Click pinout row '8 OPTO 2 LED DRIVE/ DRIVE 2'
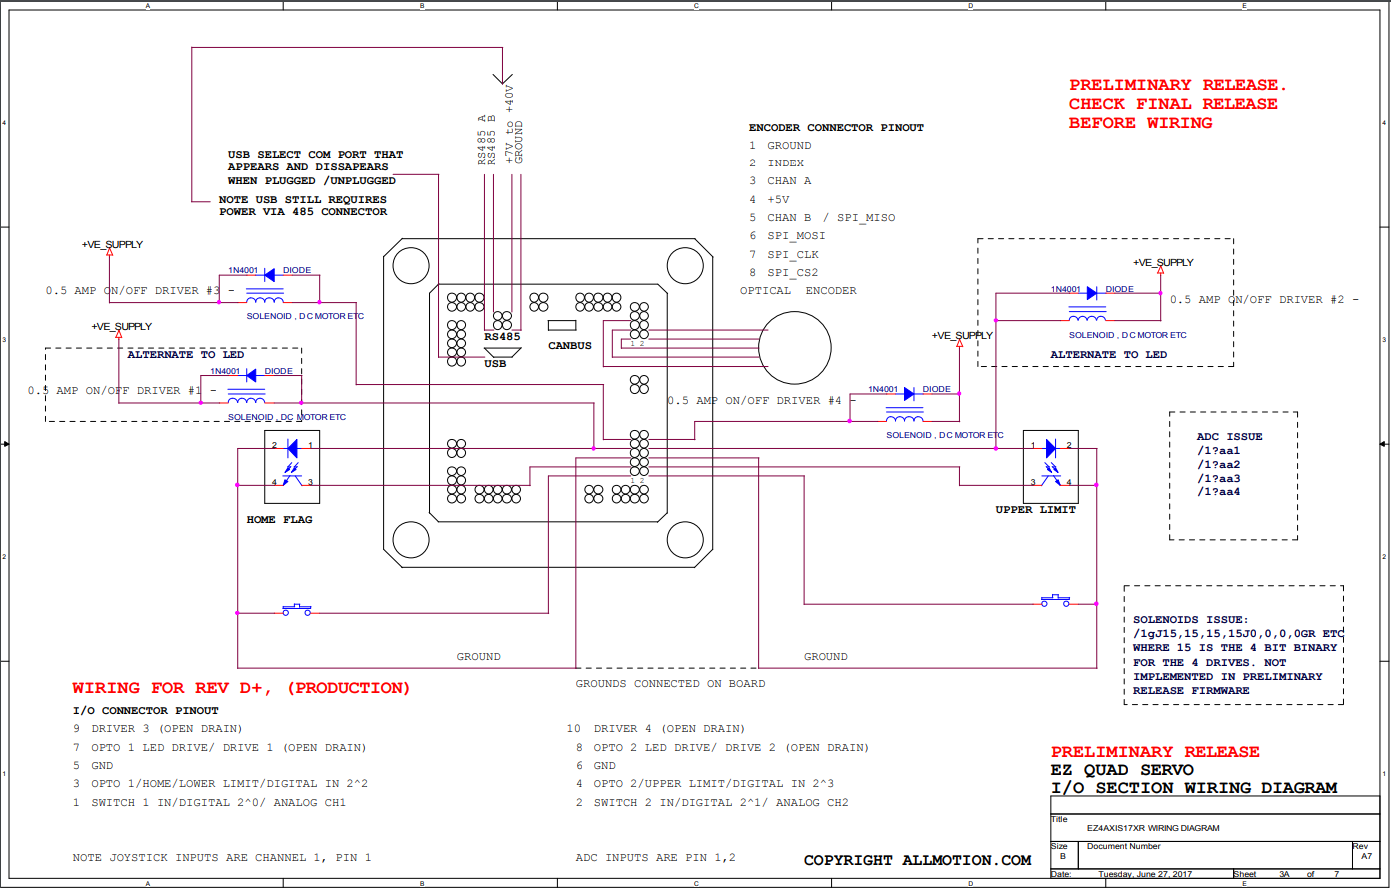Screen dimensions: 1391x888 pyautogui.click(x=722, y=748)
